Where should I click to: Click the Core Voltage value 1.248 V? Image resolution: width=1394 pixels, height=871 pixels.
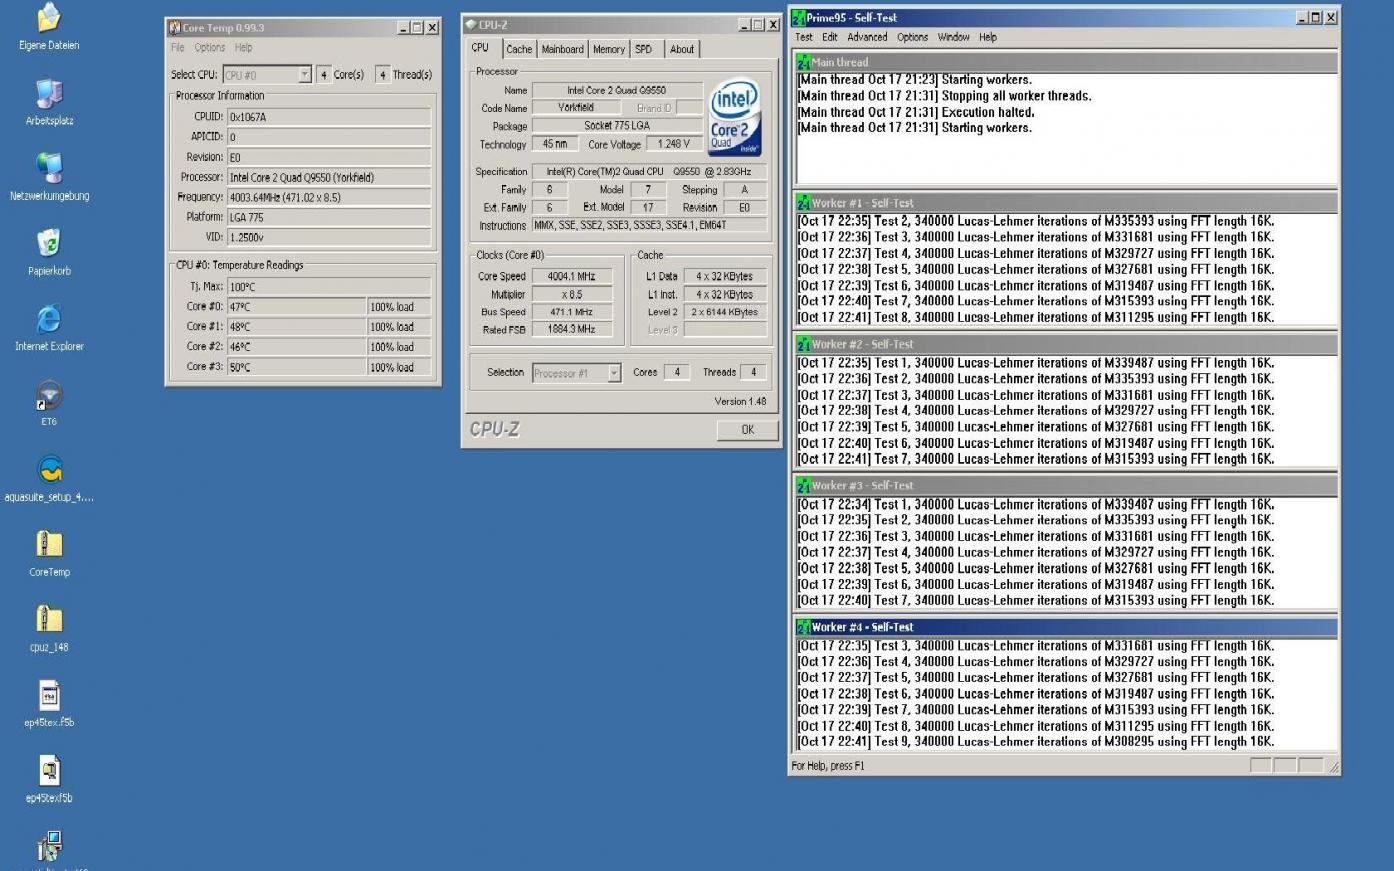673,144
